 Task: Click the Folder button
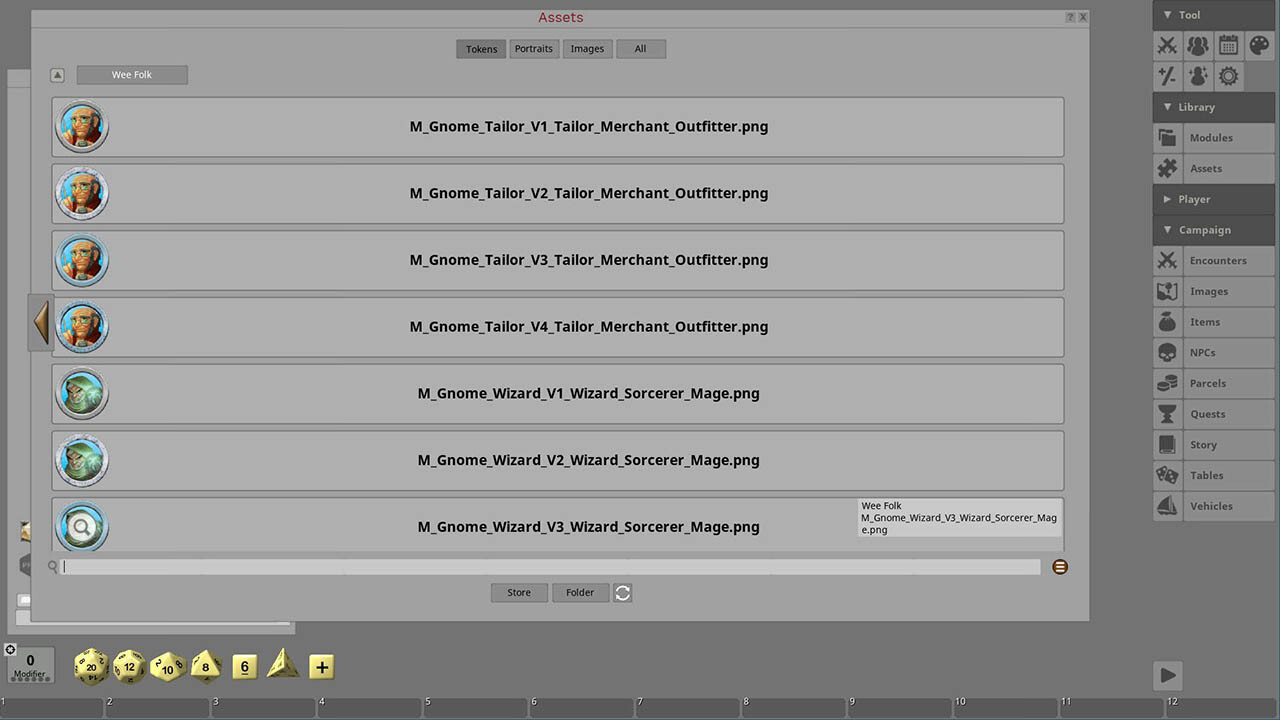click(x=580, y=593)
